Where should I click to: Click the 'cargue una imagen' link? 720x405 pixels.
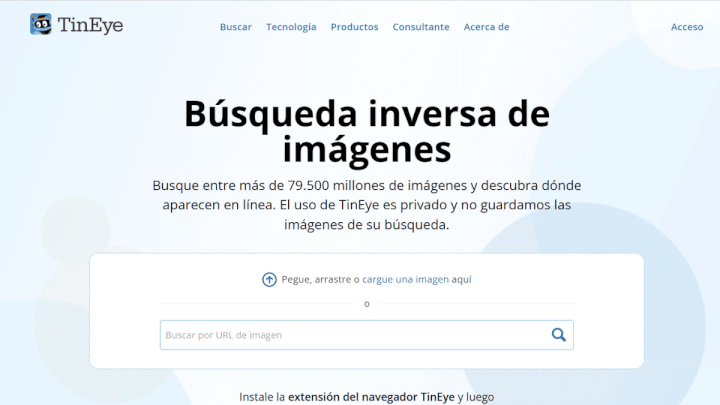[405, 279]
